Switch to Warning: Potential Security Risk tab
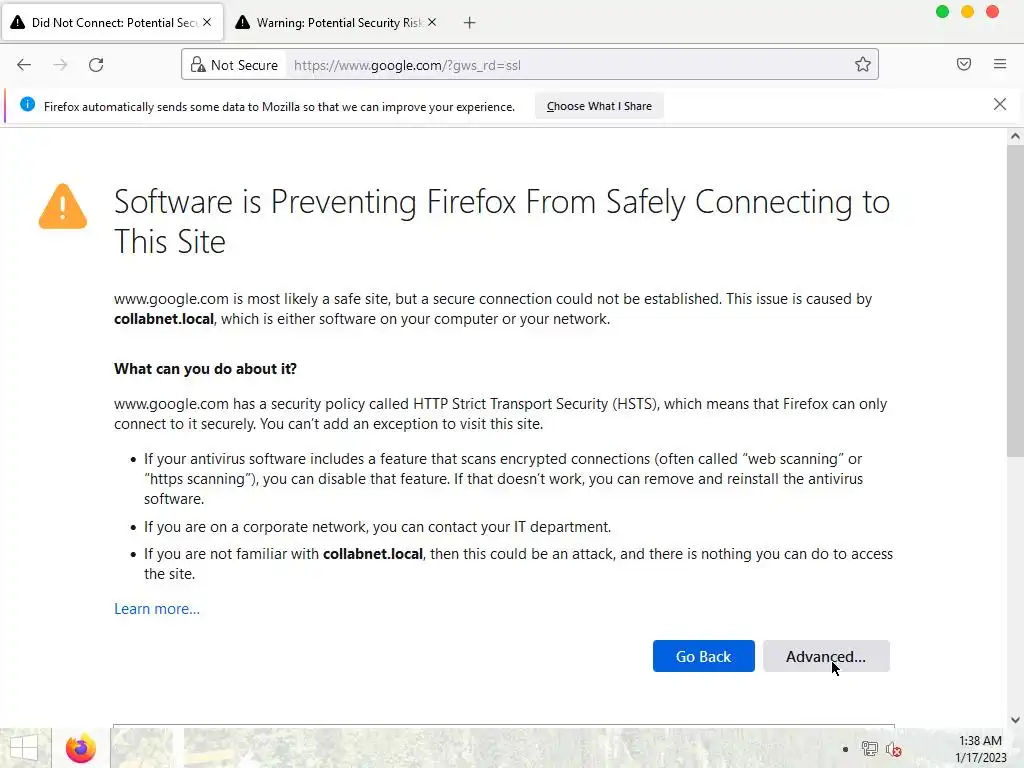The width and height of the screenshot is (1024, 768). click(330, 22)
